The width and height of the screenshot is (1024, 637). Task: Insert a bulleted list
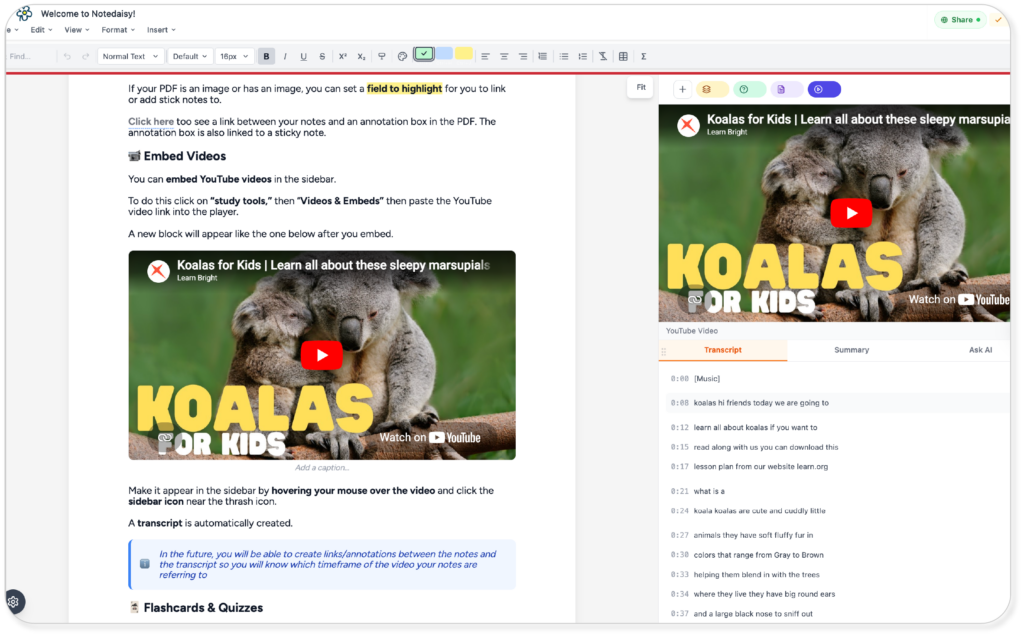point(564,57)
